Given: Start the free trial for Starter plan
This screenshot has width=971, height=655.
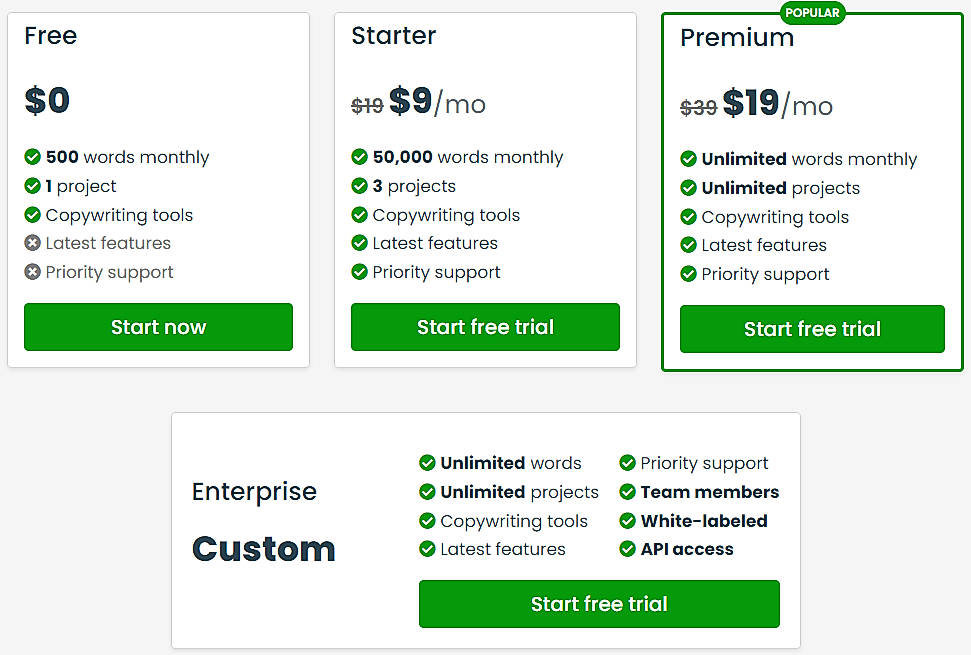Looking at the screenshot, I should (485, 327).
